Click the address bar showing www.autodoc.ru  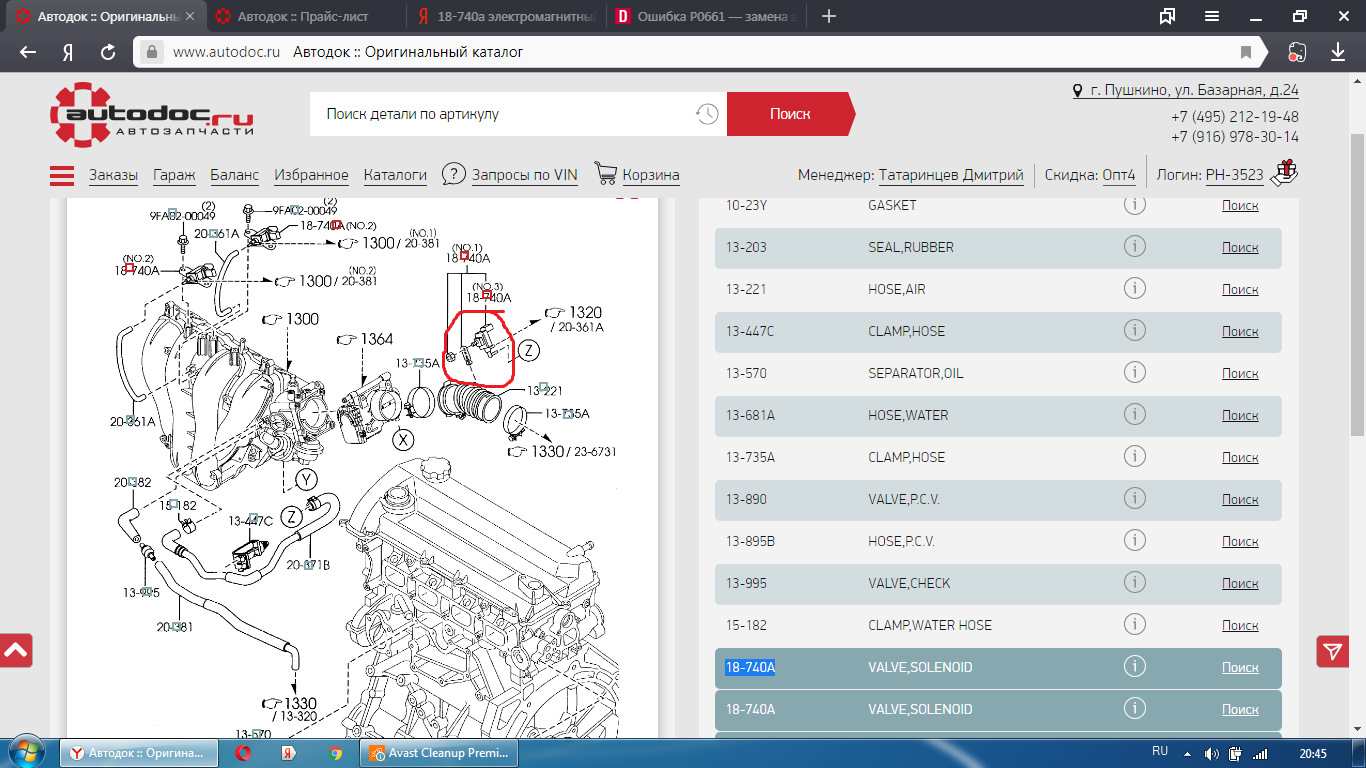point(700,52)
